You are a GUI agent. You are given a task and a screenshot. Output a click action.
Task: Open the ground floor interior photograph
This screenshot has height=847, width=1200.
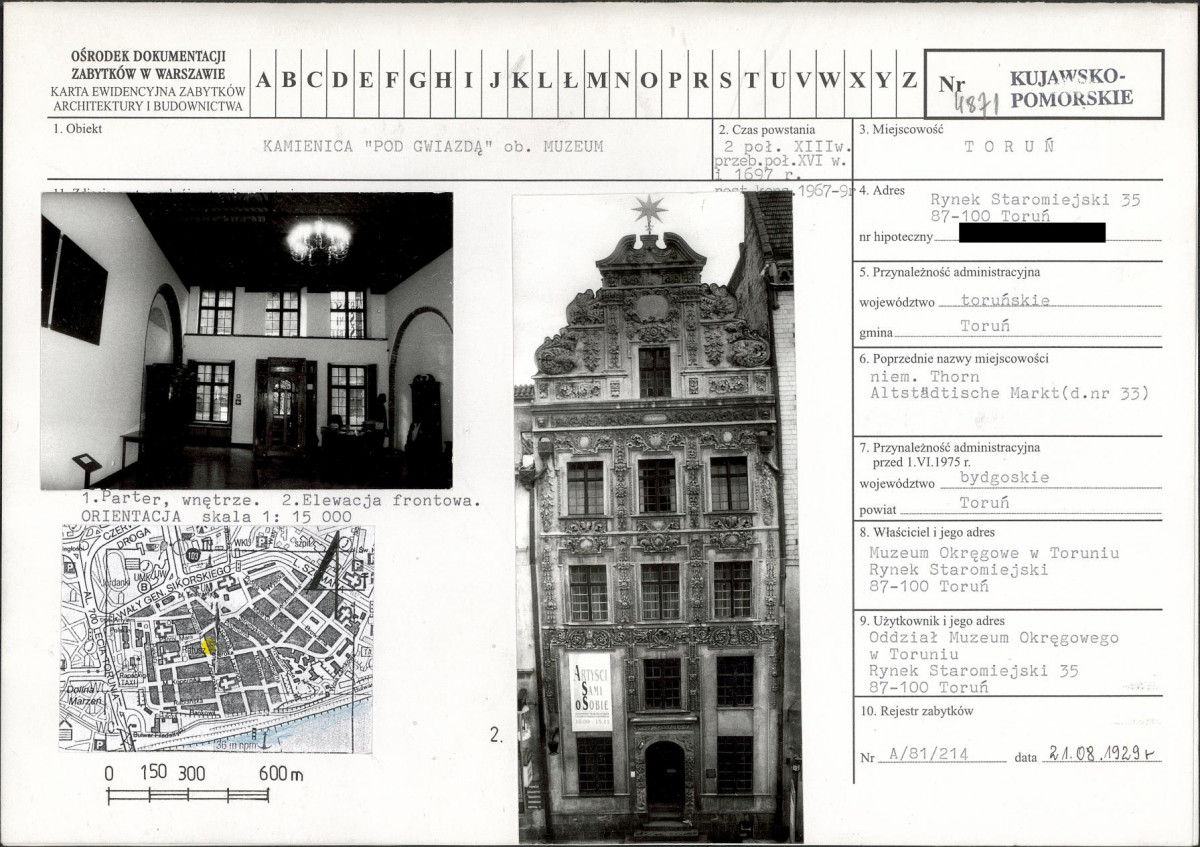[x=246, y=340]
